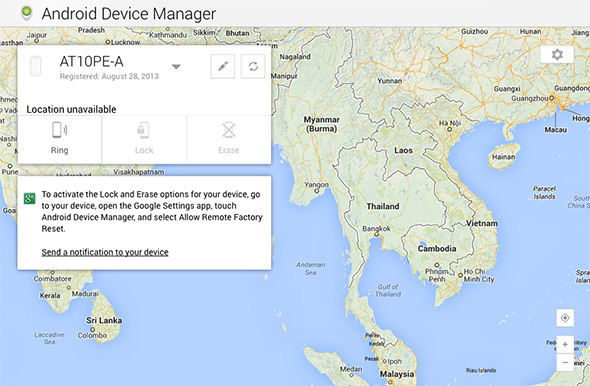The height and width of the screenshot is (386, 590).
Task: Click the Lucknow city label
Action: 125,42
